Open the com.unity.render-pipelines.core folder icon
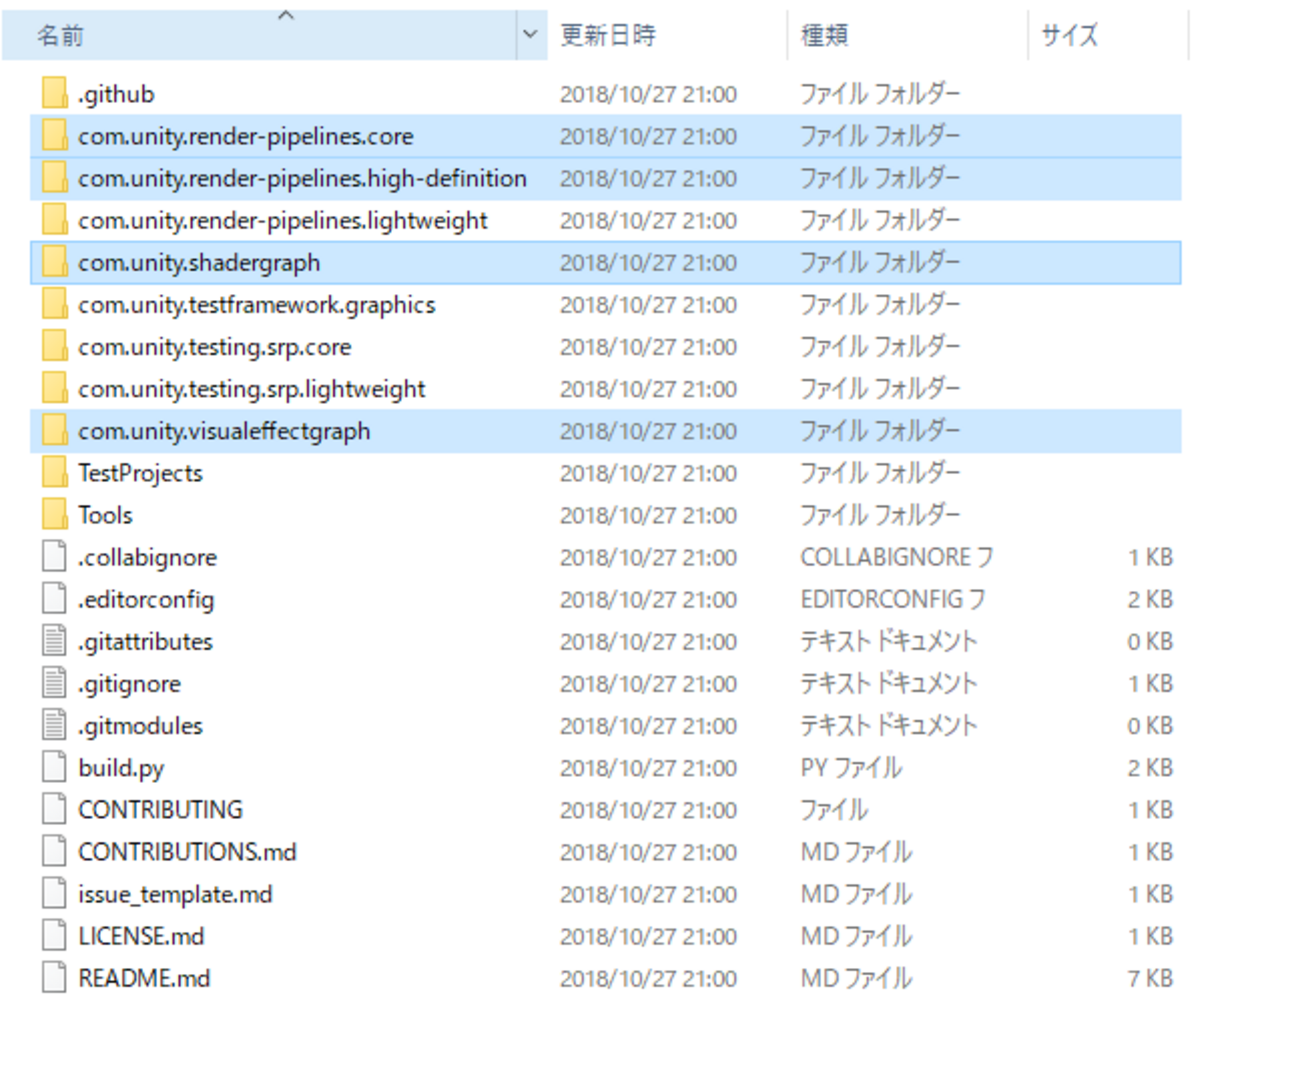This screenshot has height=1075, width=1300. coord(53,135)
